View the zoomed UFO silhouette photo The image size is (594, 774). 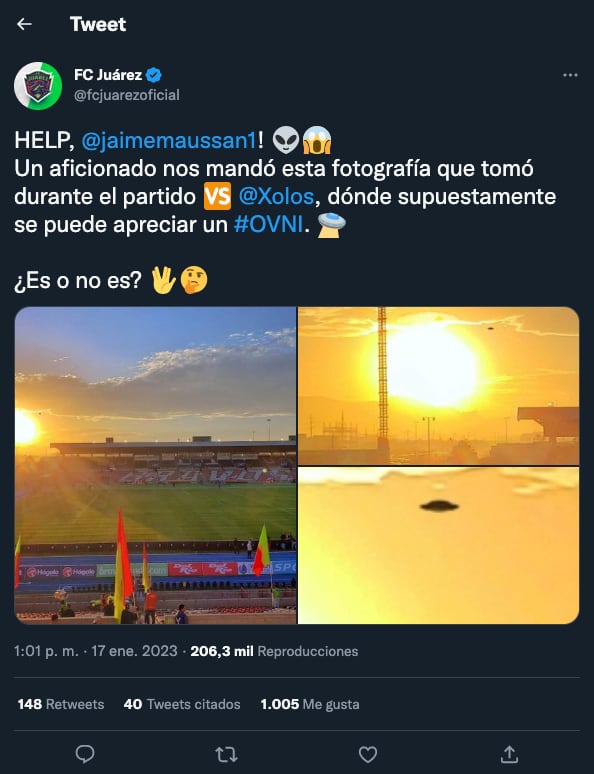pyautogui.click(x=438, y=545)
